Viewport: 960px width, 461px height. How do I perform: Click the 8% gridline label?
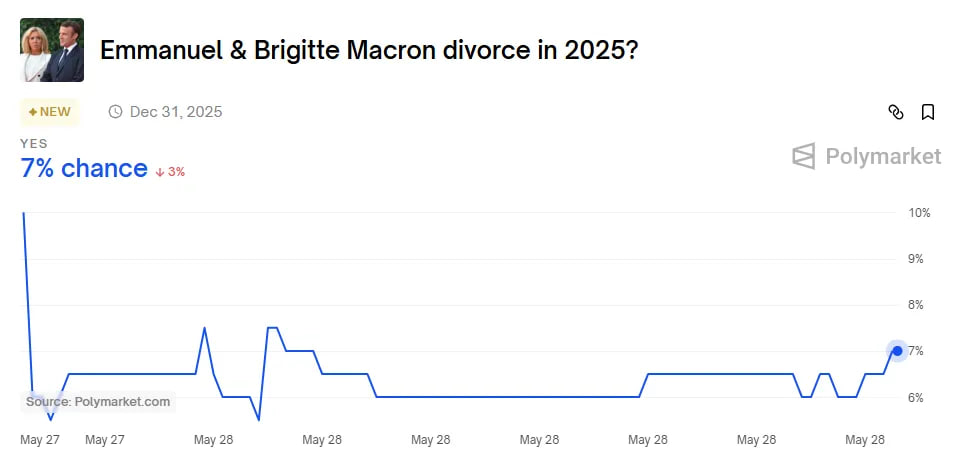[915, 305]
